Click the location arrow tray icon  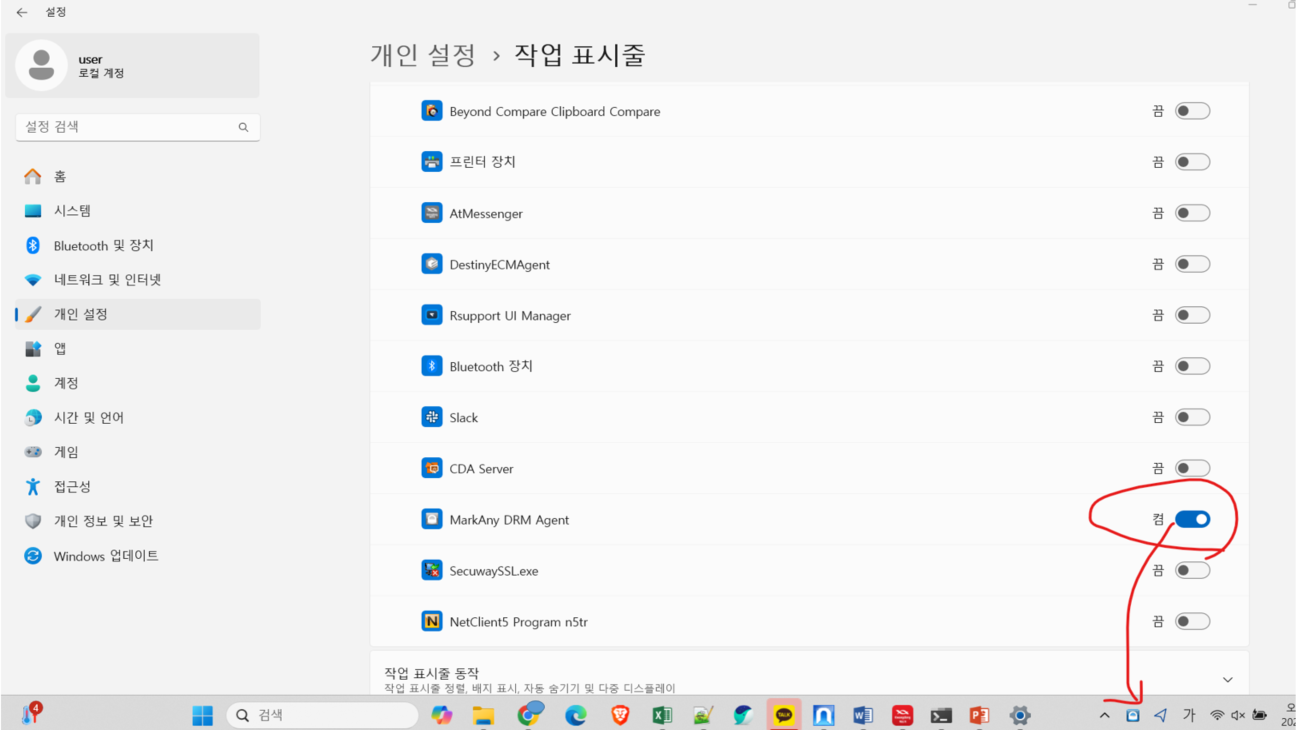click(1160, 715)
